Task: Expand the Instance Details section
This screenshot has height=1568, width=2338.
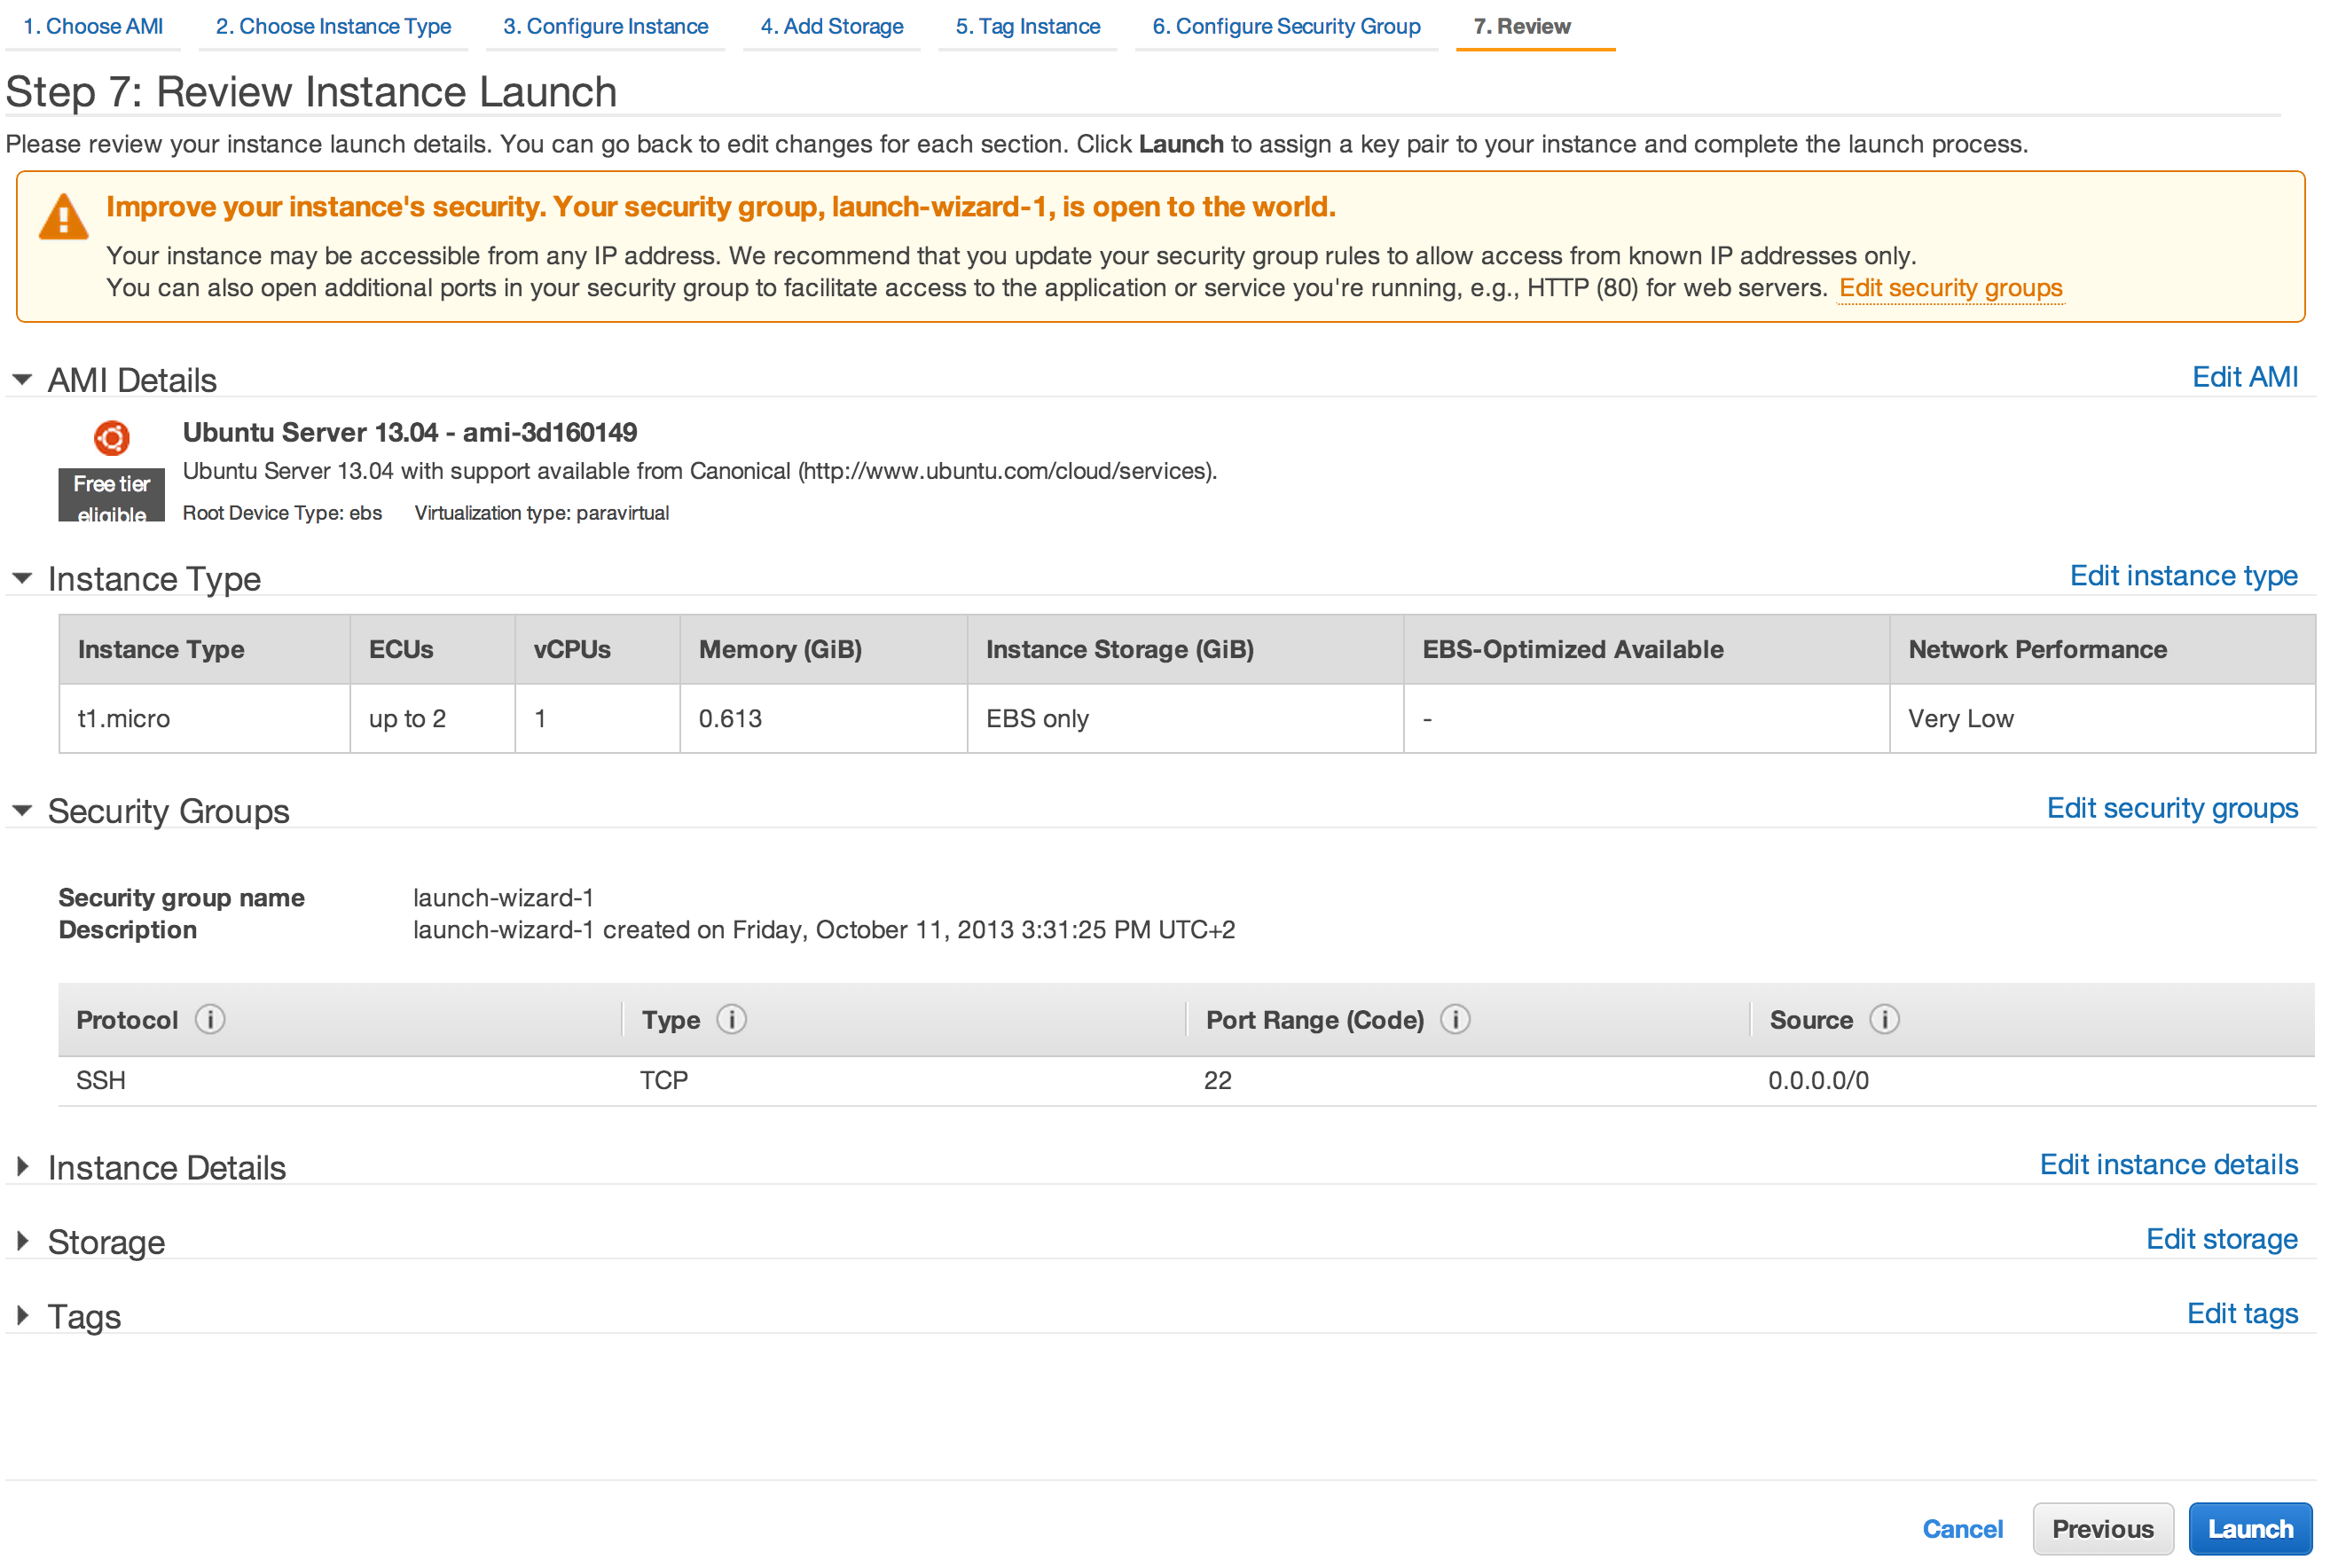Action: pos(23,1167)
